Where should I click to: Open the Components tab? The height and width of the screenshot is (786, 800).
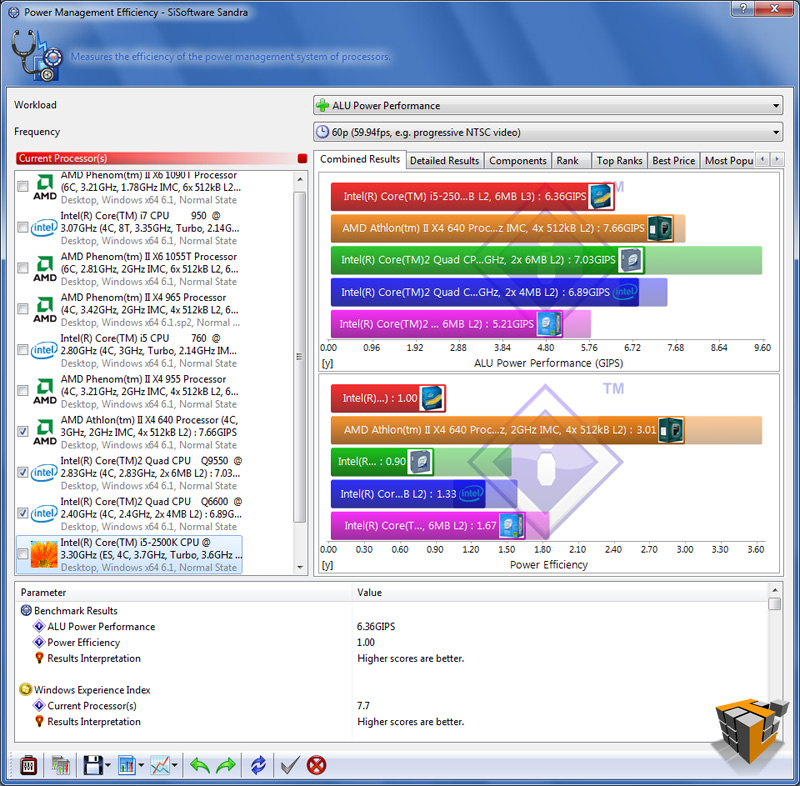coord(518,161)
